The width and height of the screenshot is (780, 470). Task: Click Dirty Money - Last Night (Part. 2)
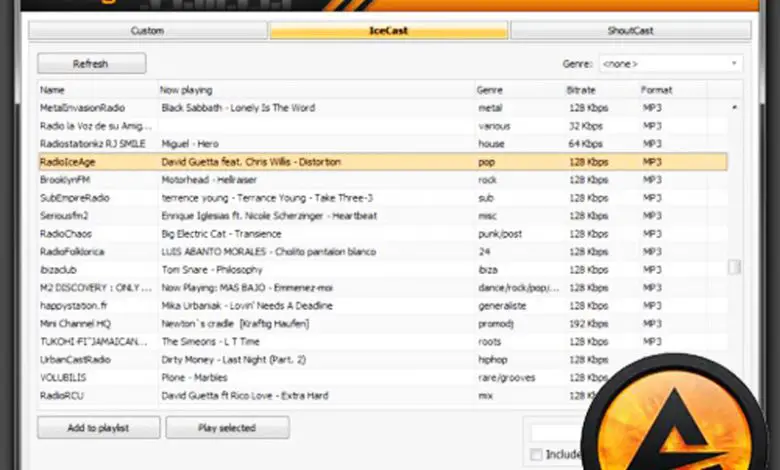pyautogui.click(x=233, y=360)
